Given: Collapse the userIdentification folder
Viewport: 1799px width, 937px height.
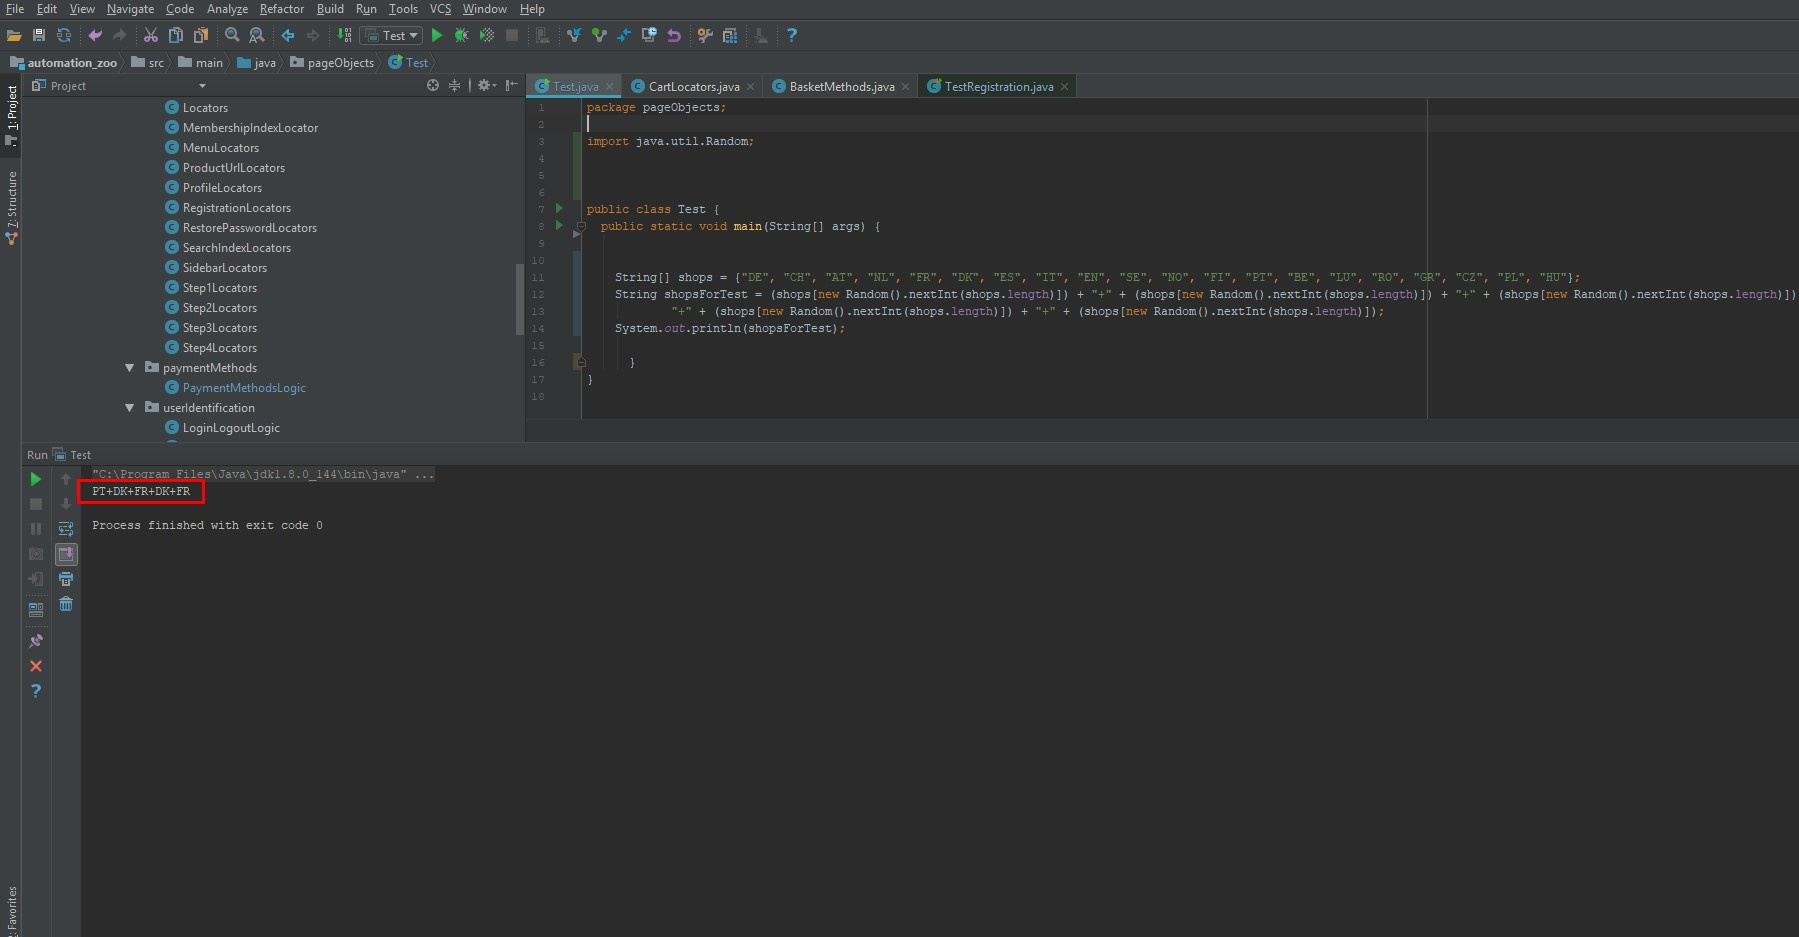Looking at the screenshot, I should tap(129, 408).
